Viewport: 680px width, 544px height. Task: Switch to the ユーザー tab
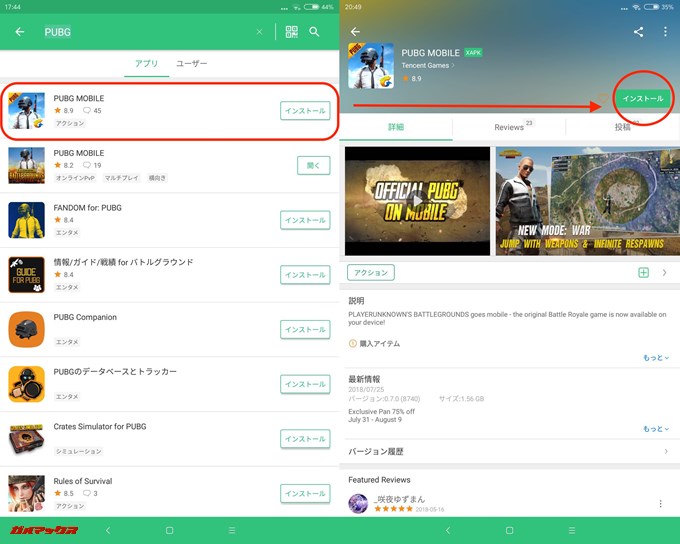pyautogui.click(x=192, y=64)
